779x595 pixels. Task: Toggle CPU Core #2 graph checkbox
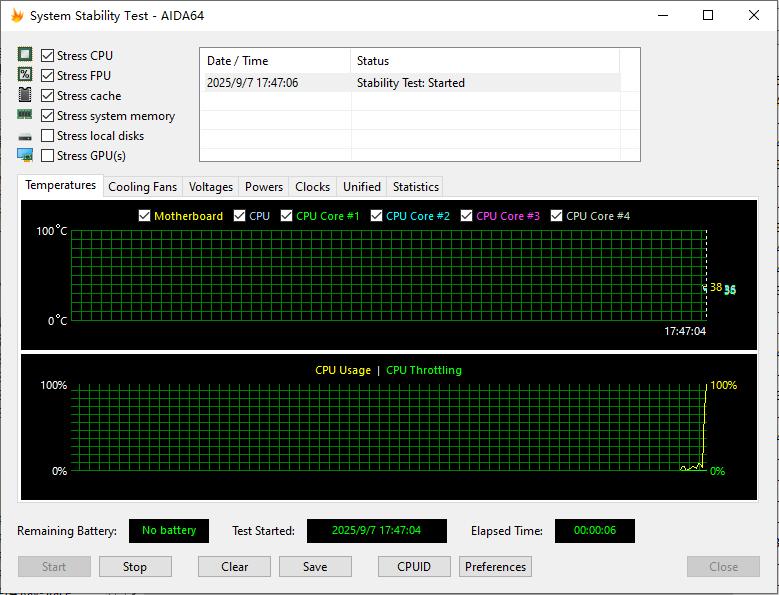(377, 216)
